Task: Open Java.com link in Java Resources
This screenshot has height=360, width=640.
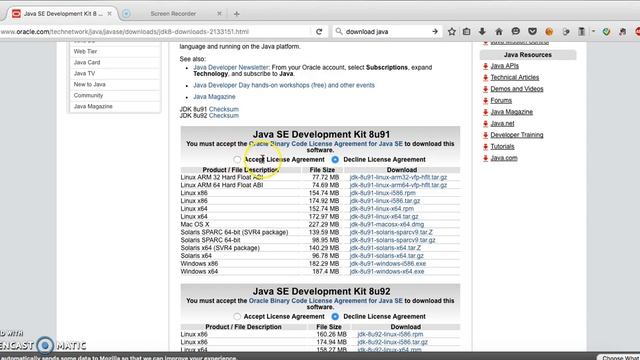Action: 504,158
